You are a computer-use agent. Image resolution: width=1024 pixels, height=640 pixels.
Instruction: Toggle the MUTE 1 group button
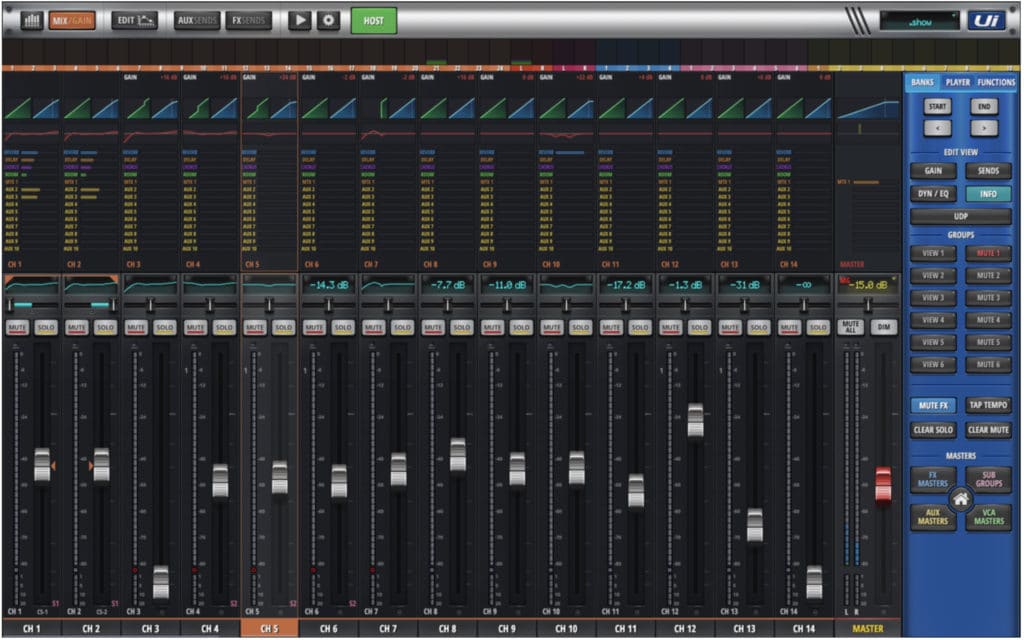[x=987, y=253]
